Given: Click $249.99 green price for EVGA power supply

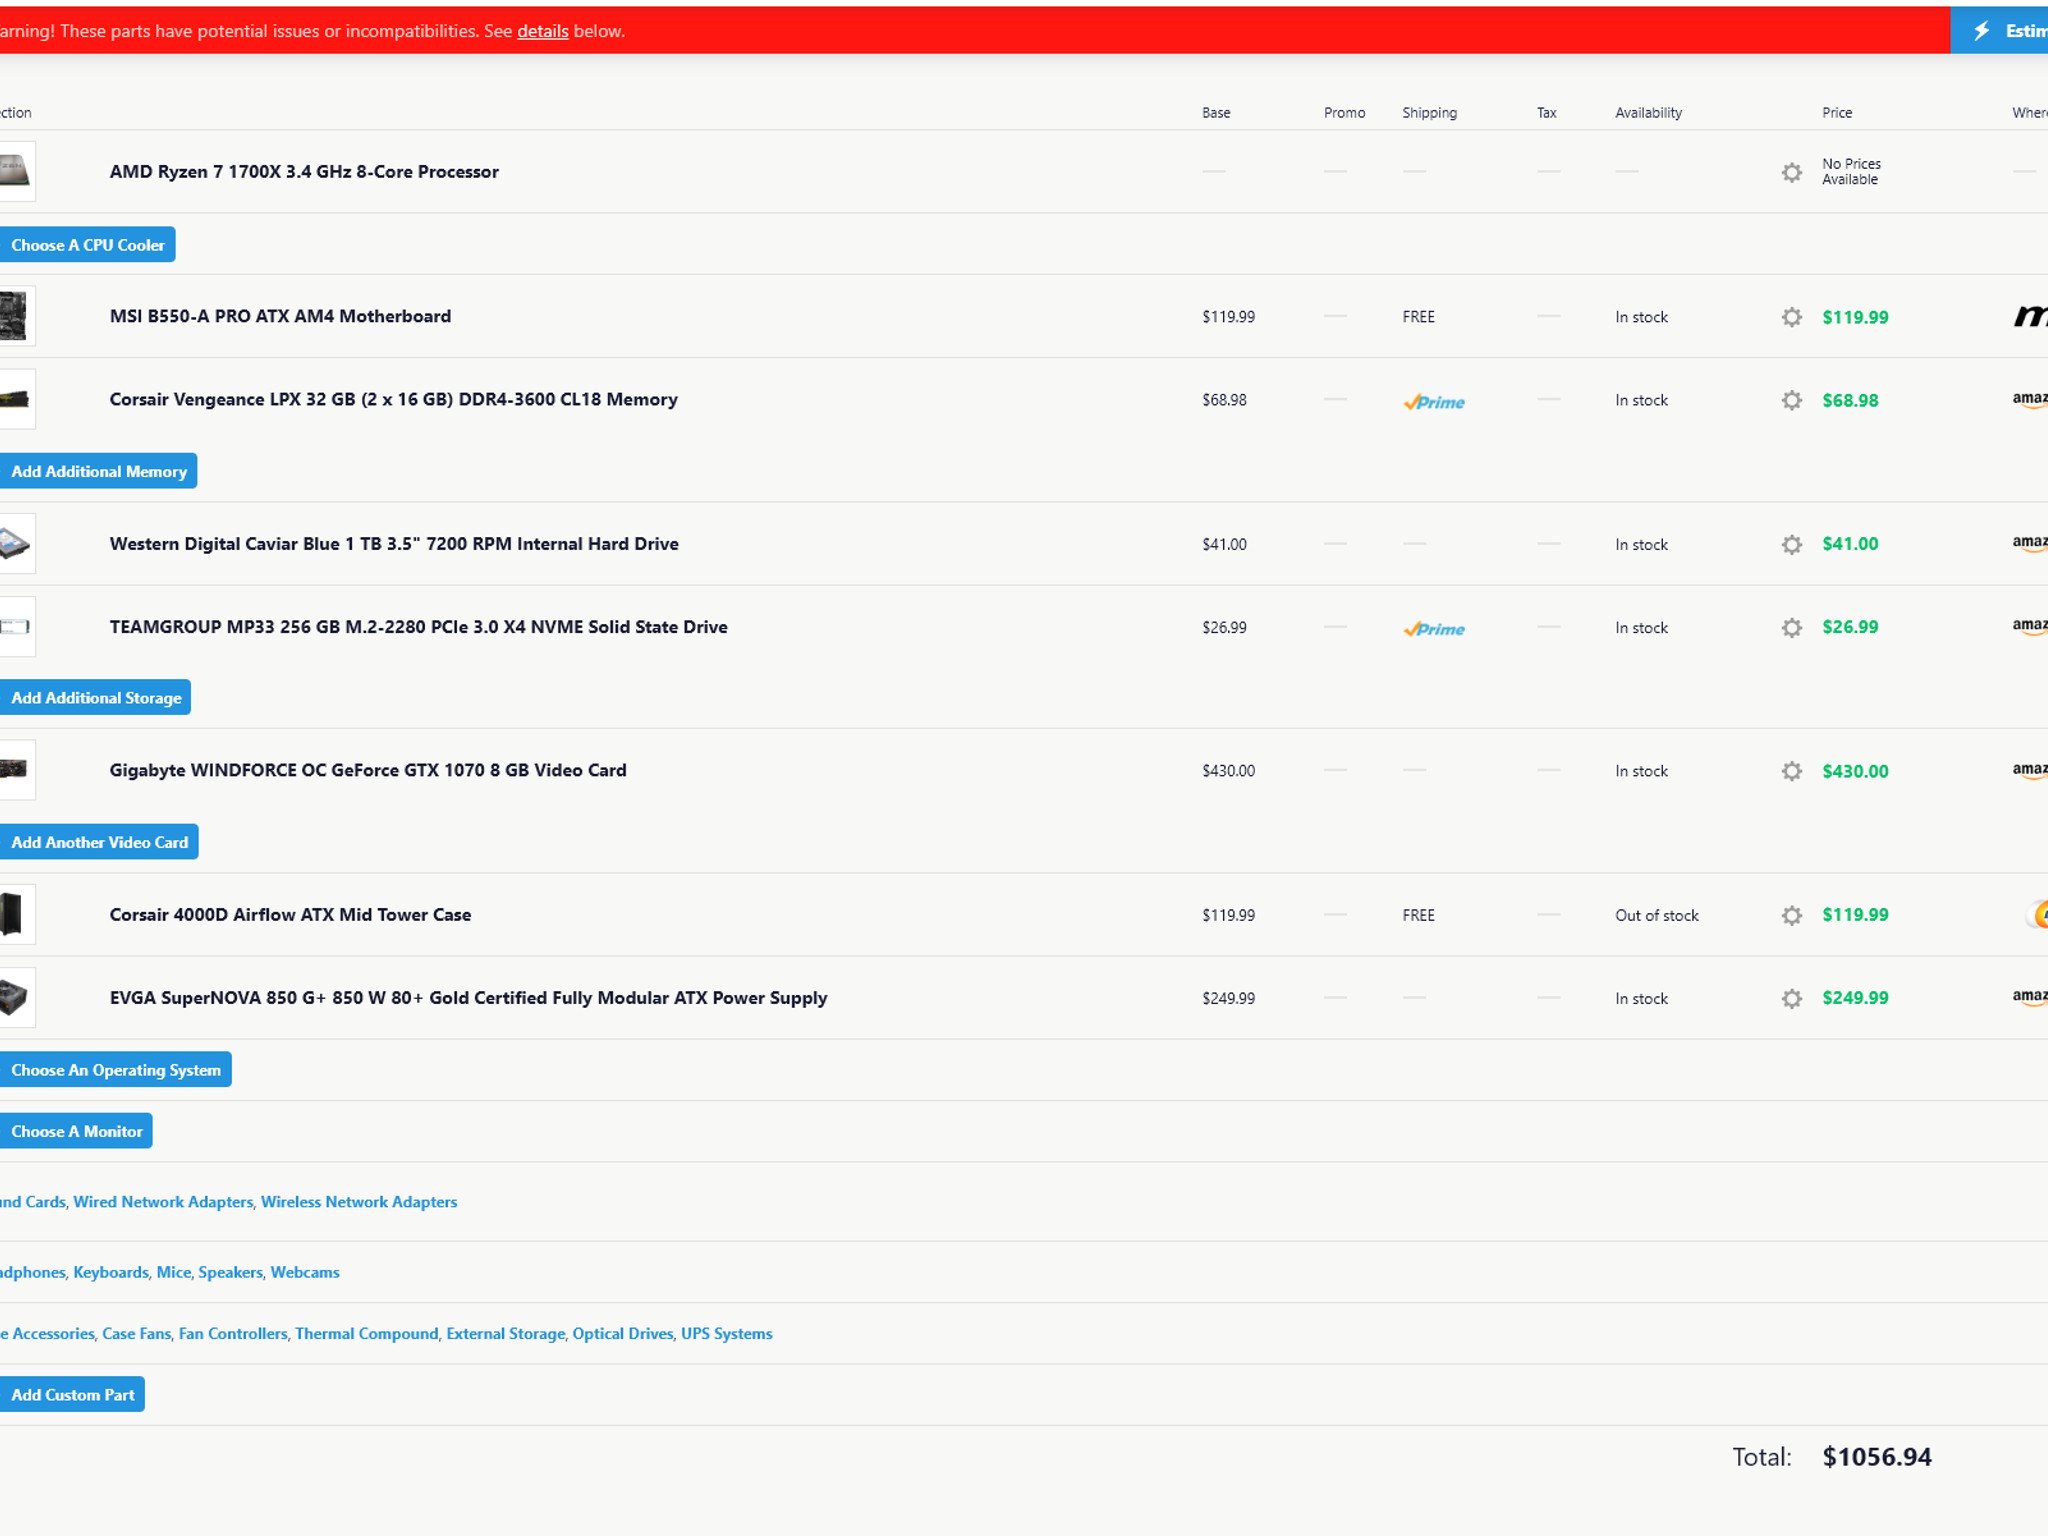Looking at the screenshot, I should tap(1855, 998).
